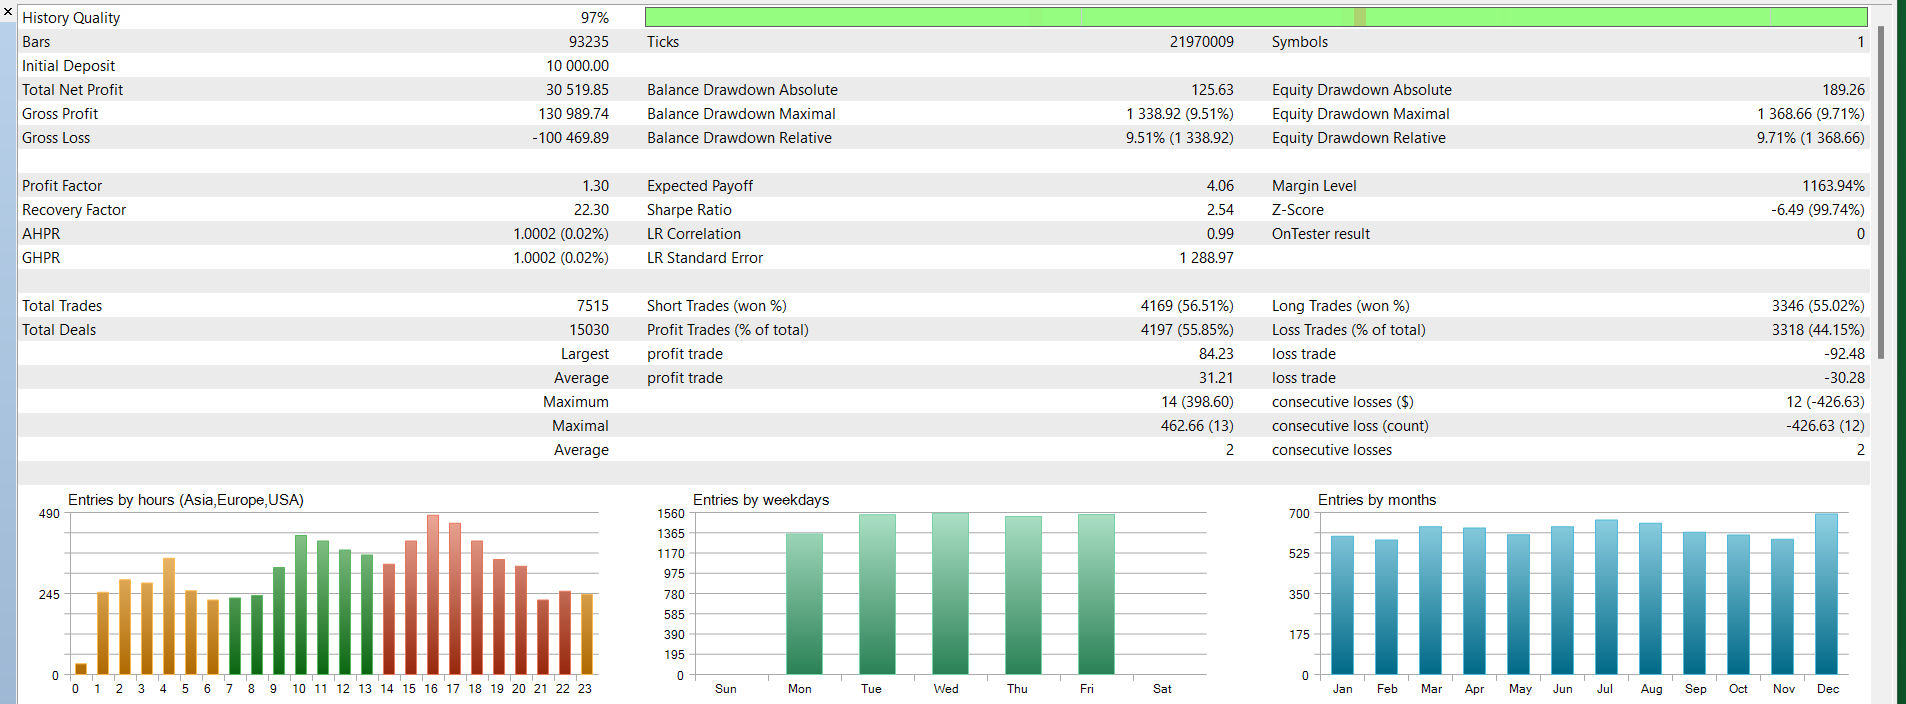Select the Profit Factor row label
The height and width of the screenshot is (704, 1906).
pyautogui.click(x=62, y=186)
